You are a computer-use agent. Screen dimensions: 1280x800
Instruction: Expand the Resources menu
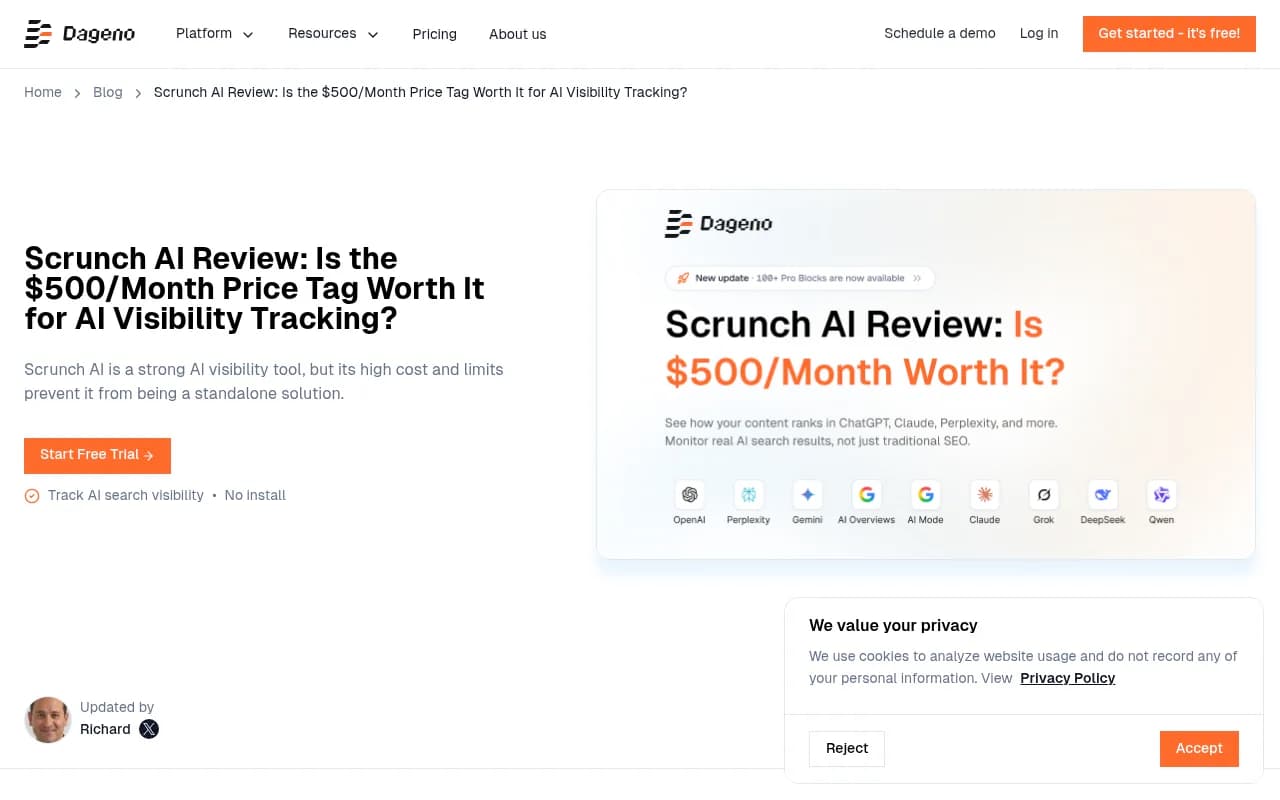(x=333, y=34)
